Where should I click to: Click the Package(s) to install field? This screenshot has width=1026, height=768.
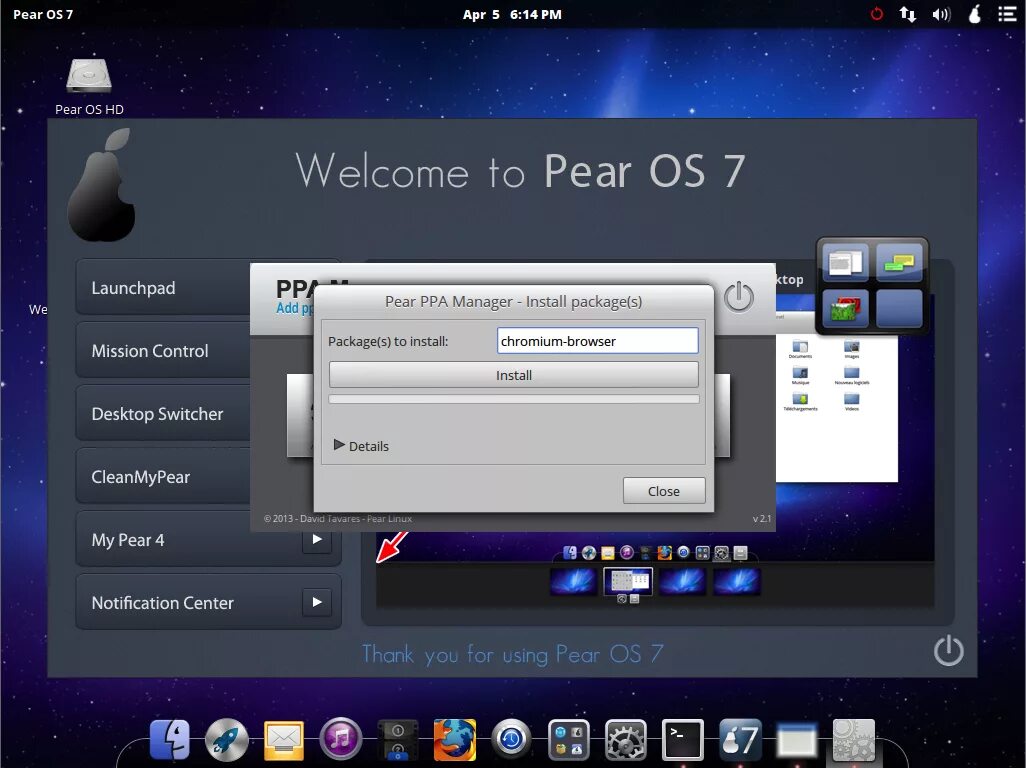click(597, 341)
